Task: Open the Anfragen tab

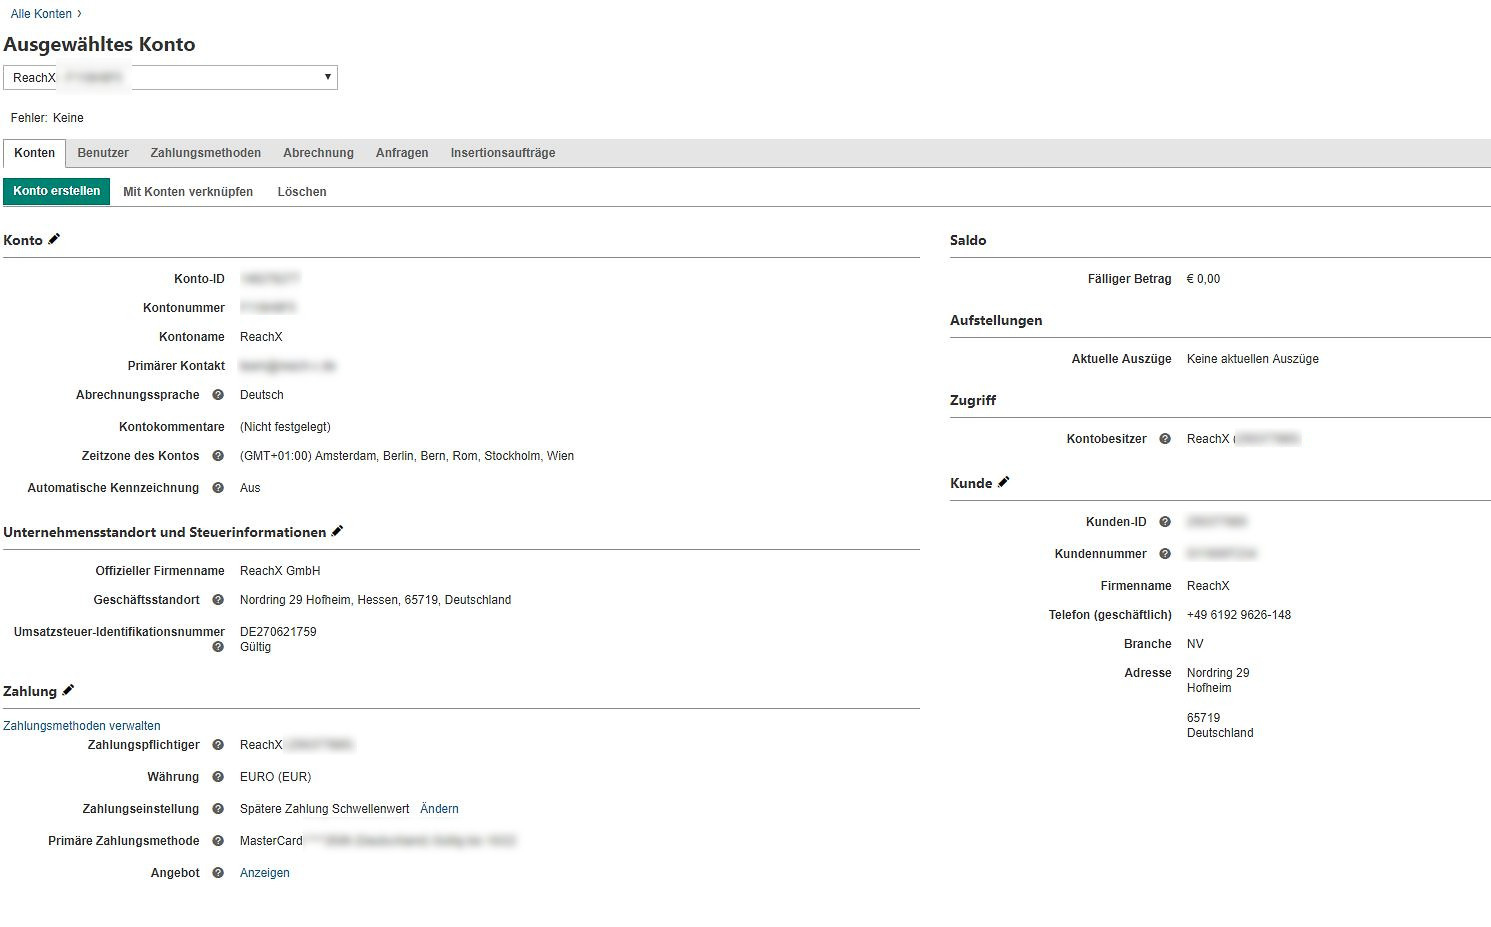Action: [402, 153]
